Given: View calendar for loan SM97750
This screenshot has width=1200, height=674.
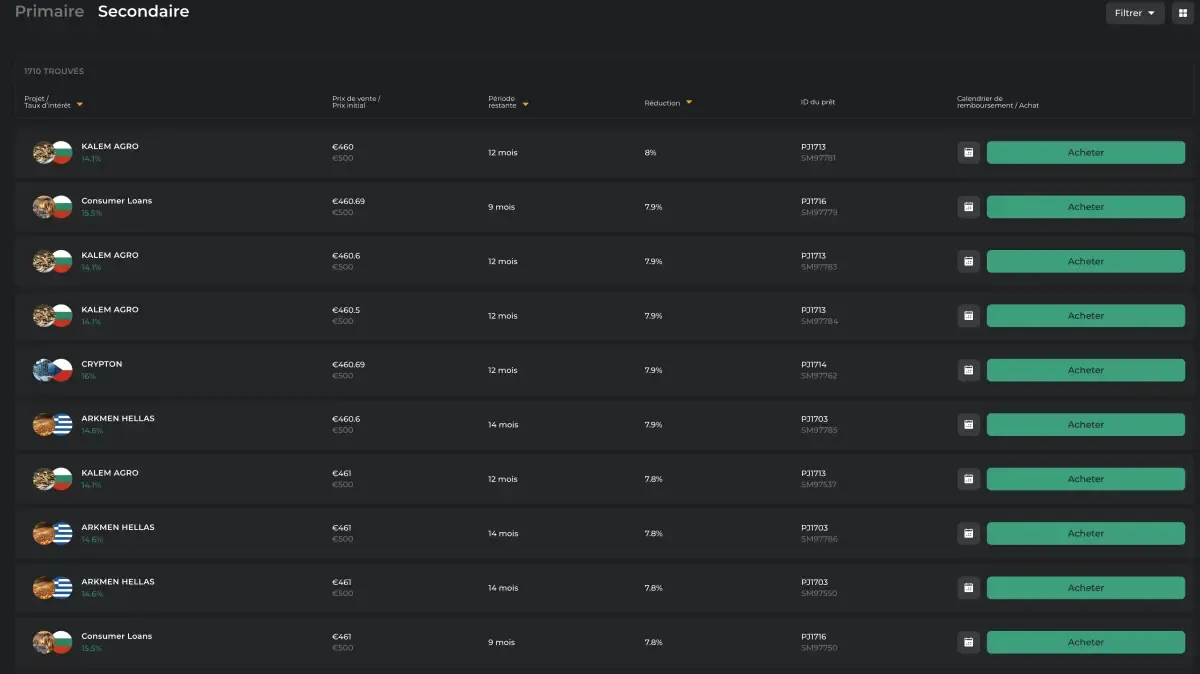Looking at the screenshot, I should click(968, 642).
